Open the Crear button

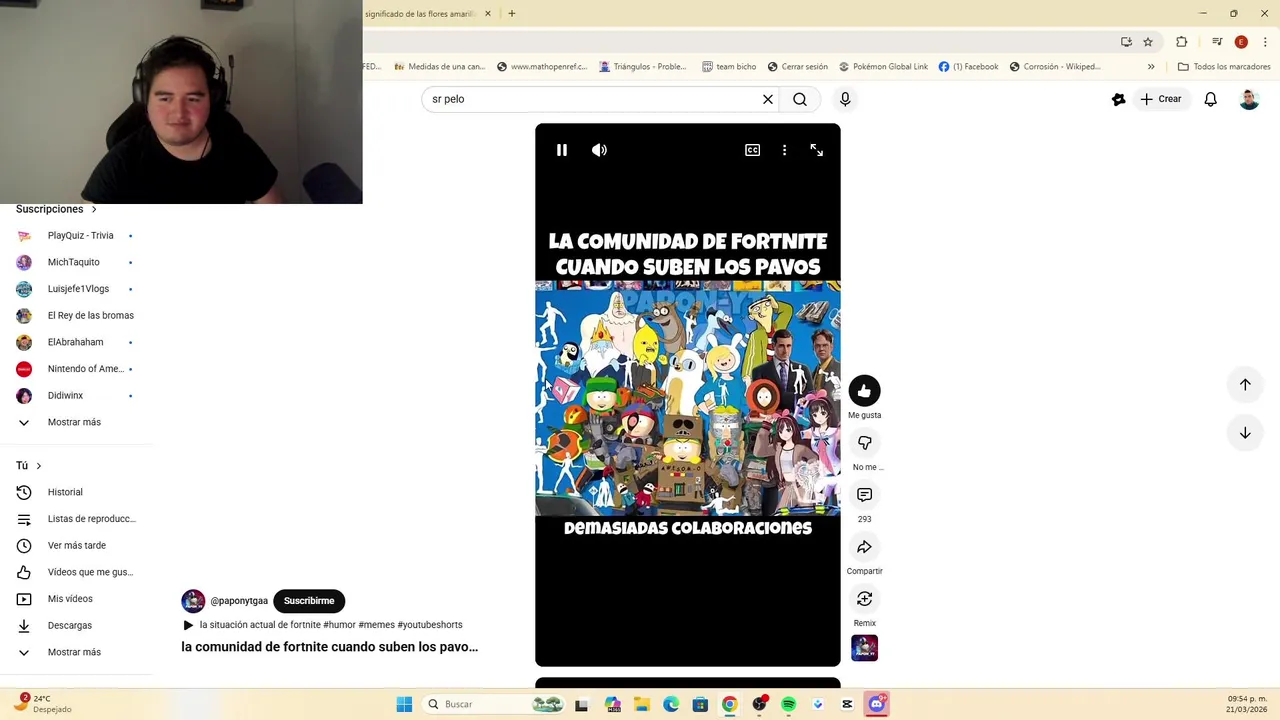[x=1160, y=99]
